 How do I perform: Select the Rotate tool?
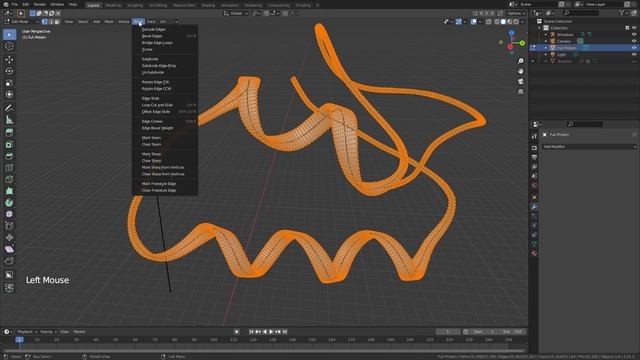[x=9, y=71]
